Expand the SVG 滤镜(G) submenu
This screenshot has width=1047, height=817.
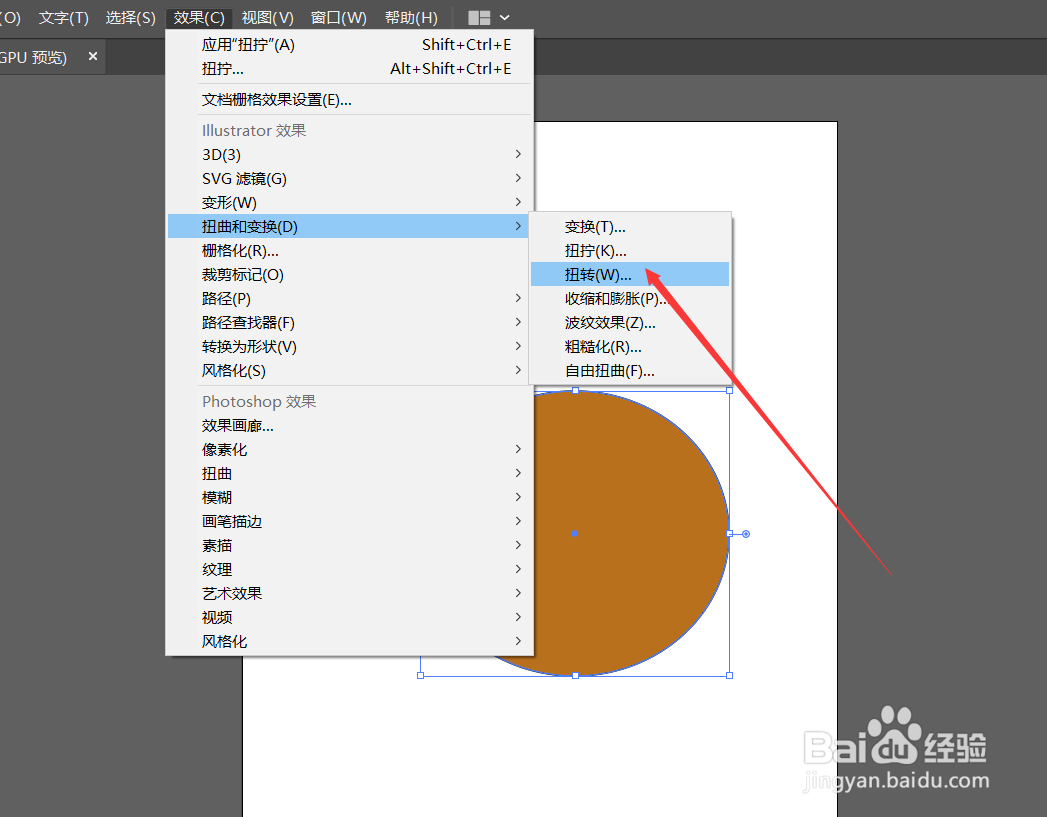tap(349, 178)
